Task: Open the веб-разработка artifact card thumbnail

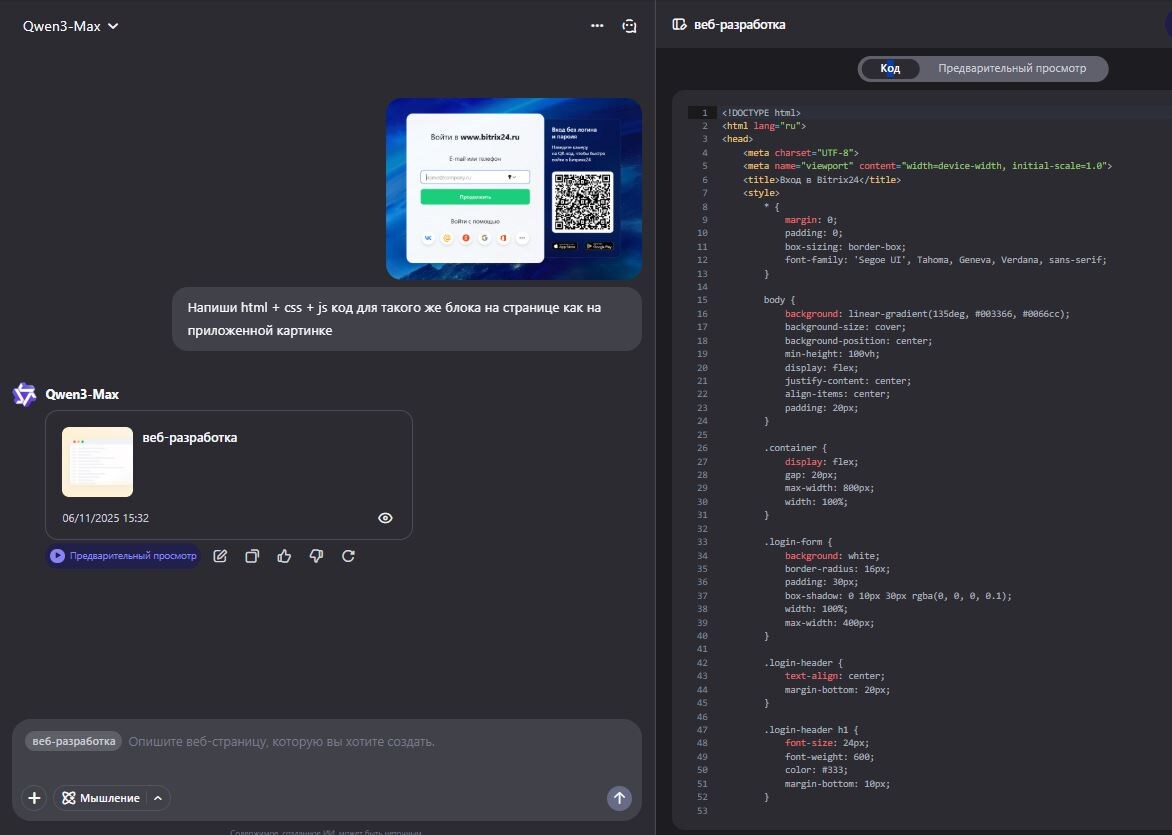Action: coord(97,462)
